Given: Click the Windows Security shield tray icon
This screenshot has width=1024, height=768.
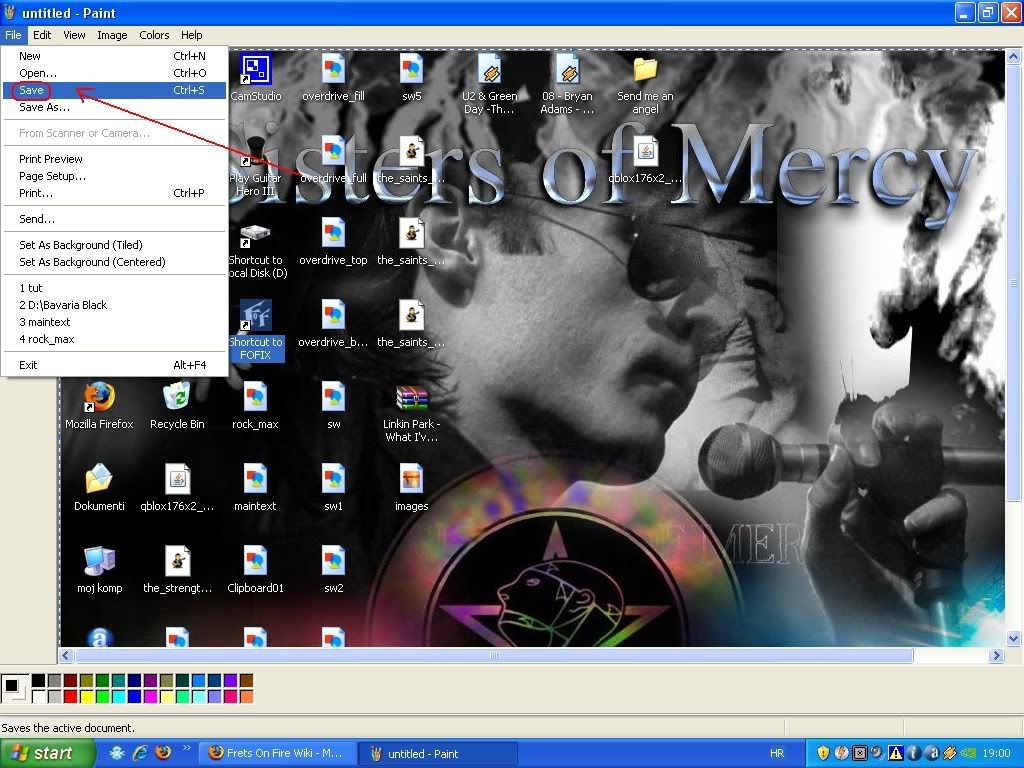Looking at the screenshot, I should (823, 753).
